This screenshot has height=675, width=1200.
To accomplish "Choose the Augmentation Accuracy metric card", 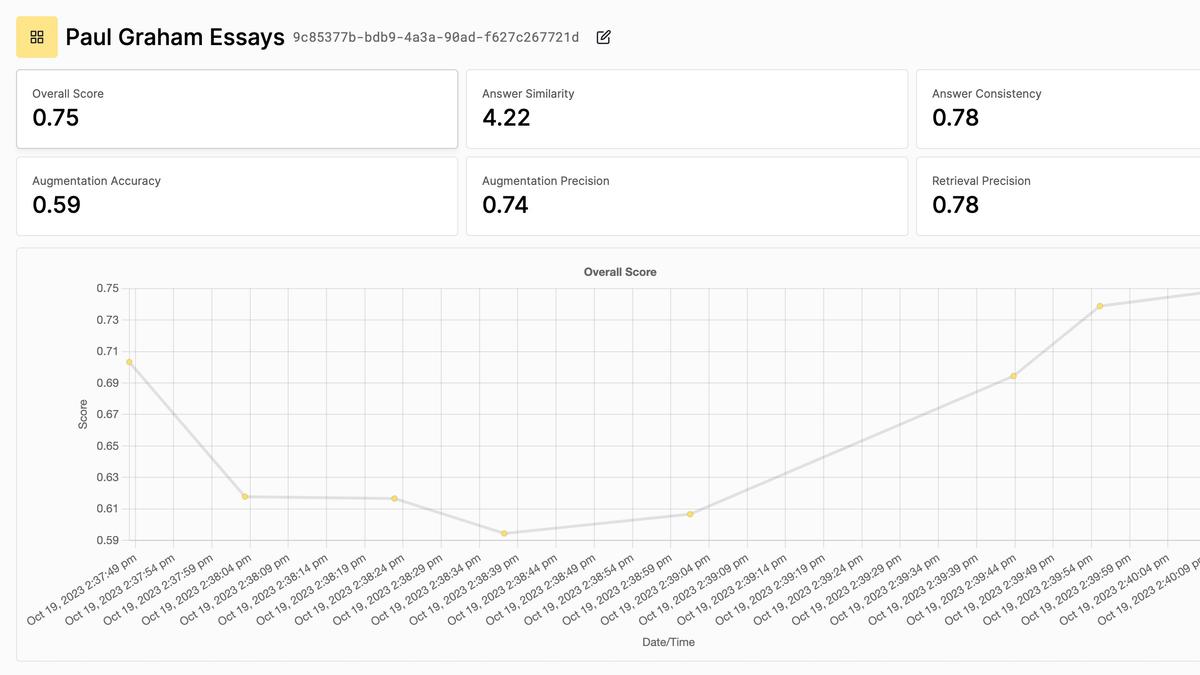I will coord(237,196).
